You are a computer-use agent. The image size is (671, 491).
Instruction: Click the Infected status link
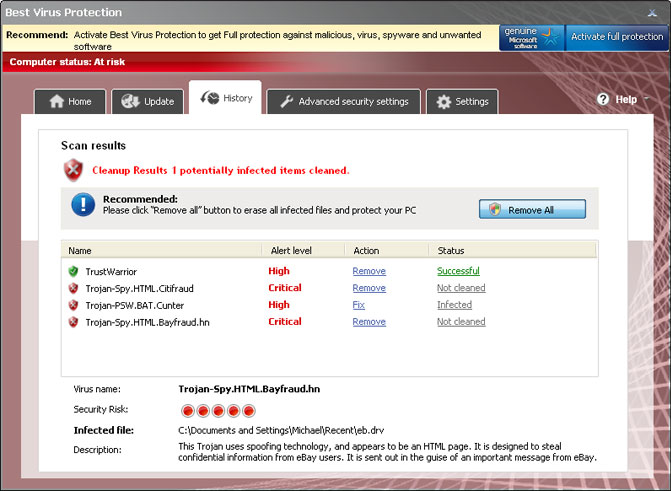tap(454, 305)
